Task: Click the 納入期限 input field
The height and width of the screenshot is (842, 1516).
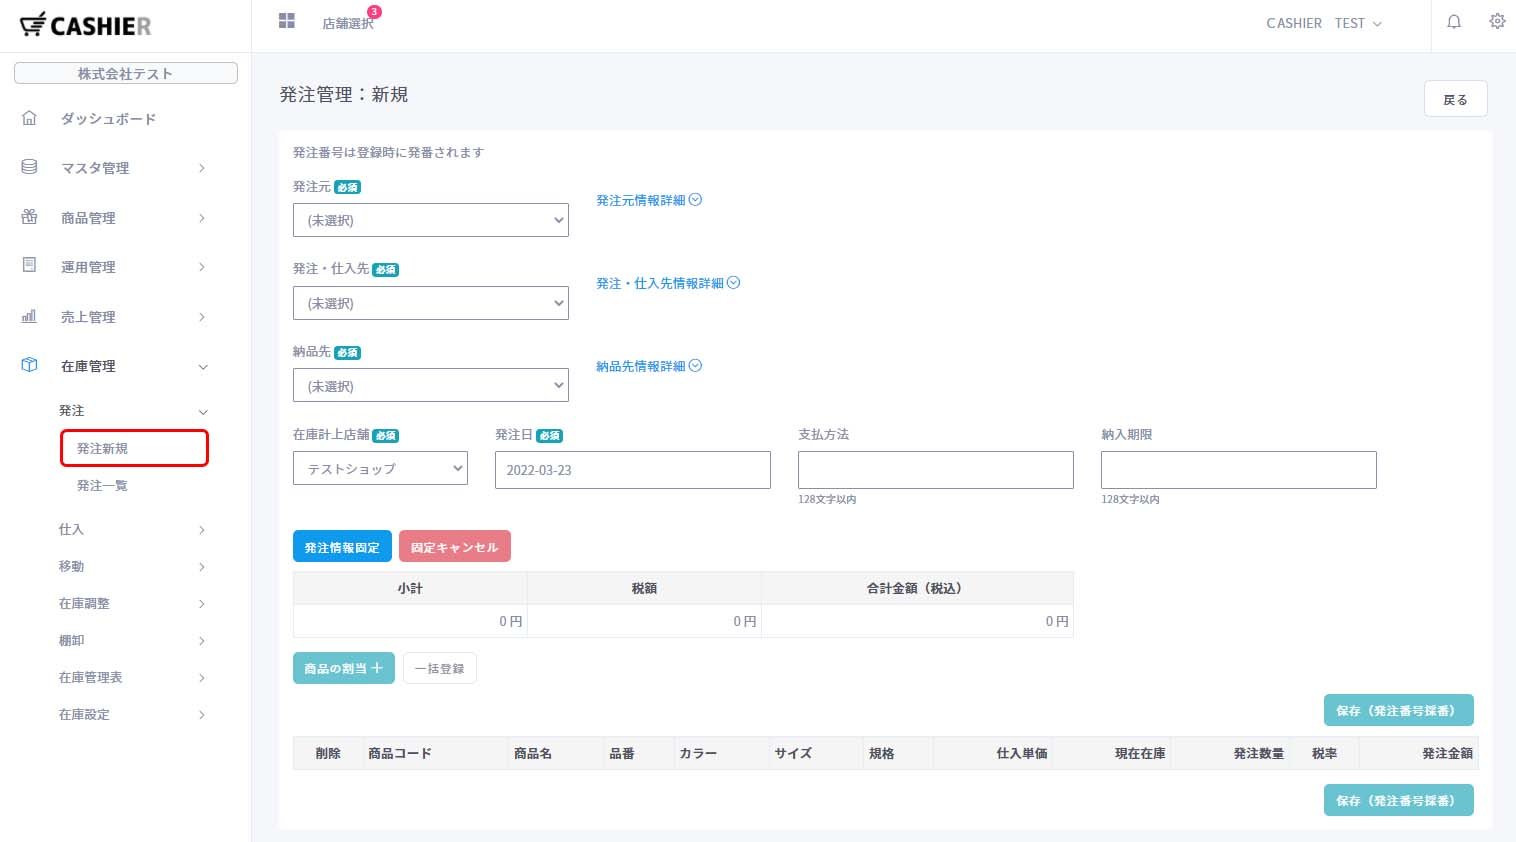Action: pyautogui.click(x=1239, y=470)
